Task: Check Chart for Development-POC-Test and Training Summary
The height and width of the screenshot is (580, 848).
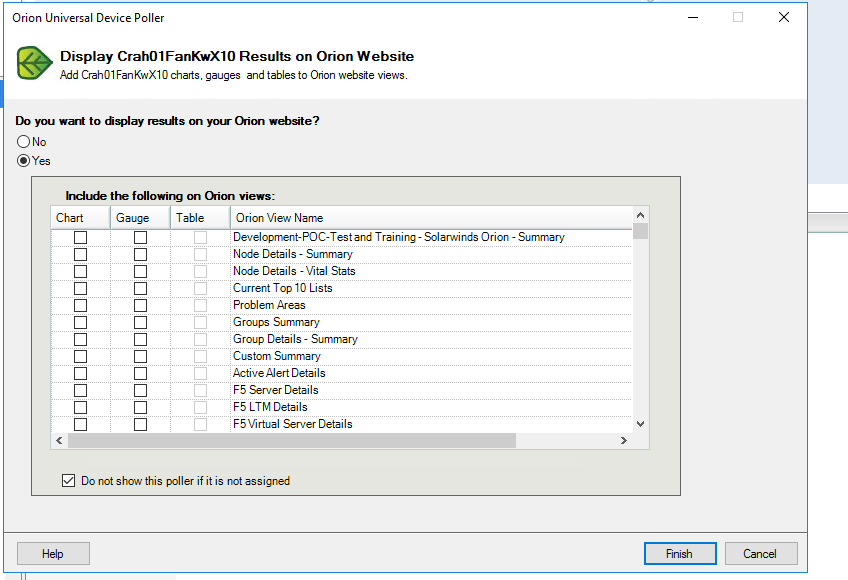Action: [x=81, y=238]
